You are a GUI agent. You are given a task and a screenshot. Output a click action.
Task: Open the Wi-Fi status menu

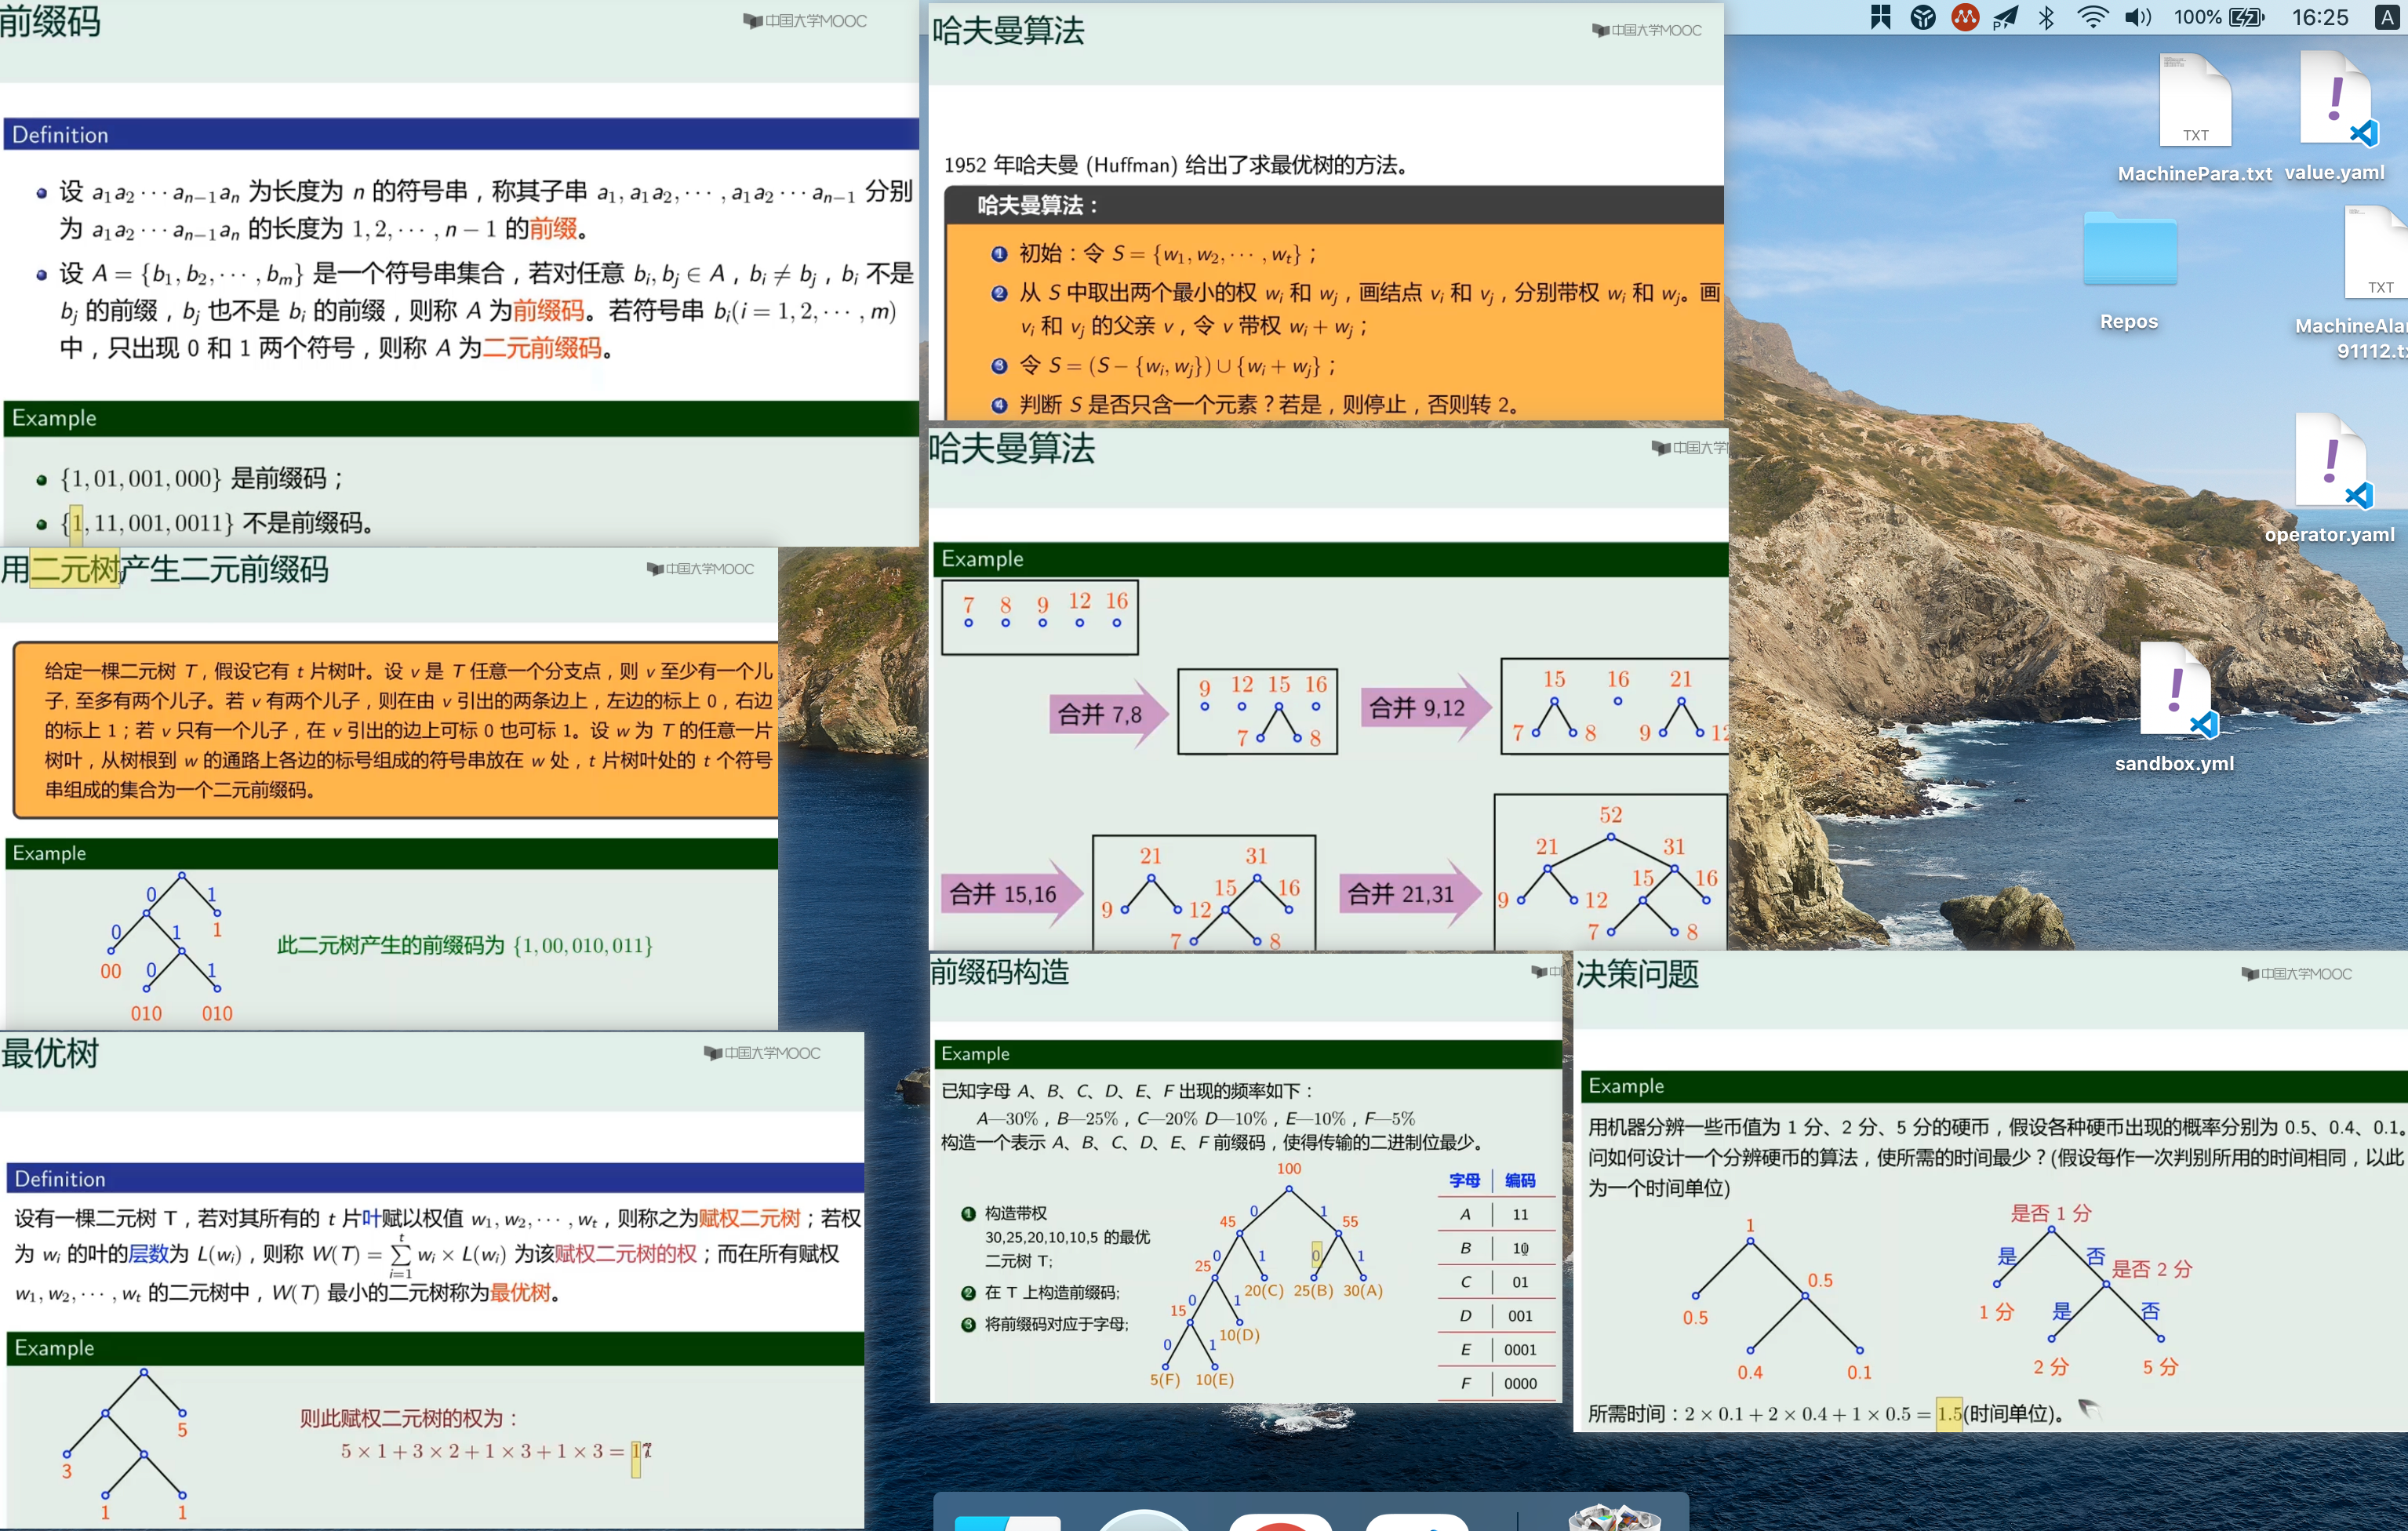(2092, 18)
